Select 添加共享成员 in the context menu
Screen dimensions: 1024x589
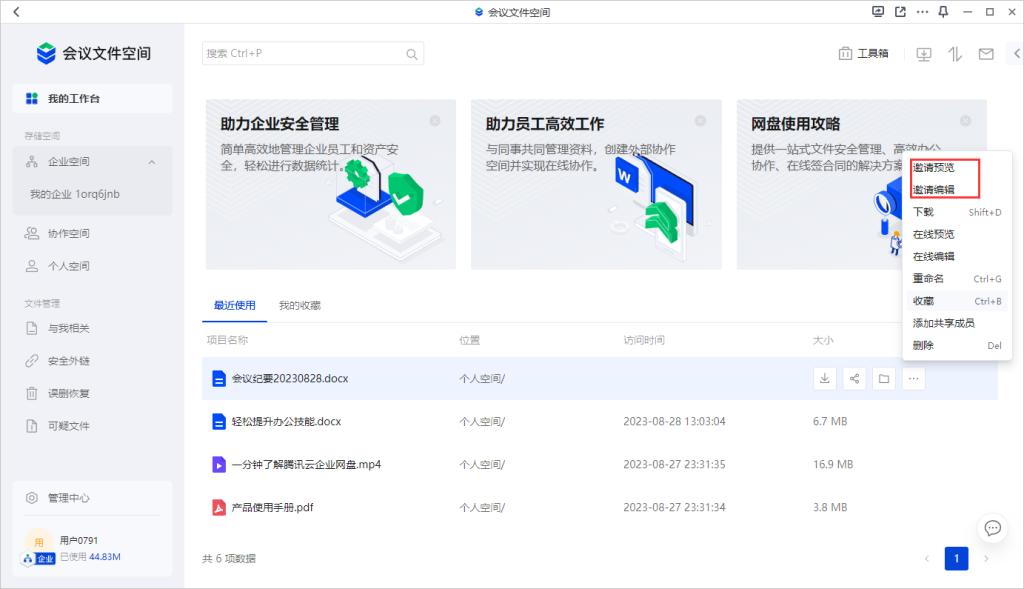click(945, 323)
